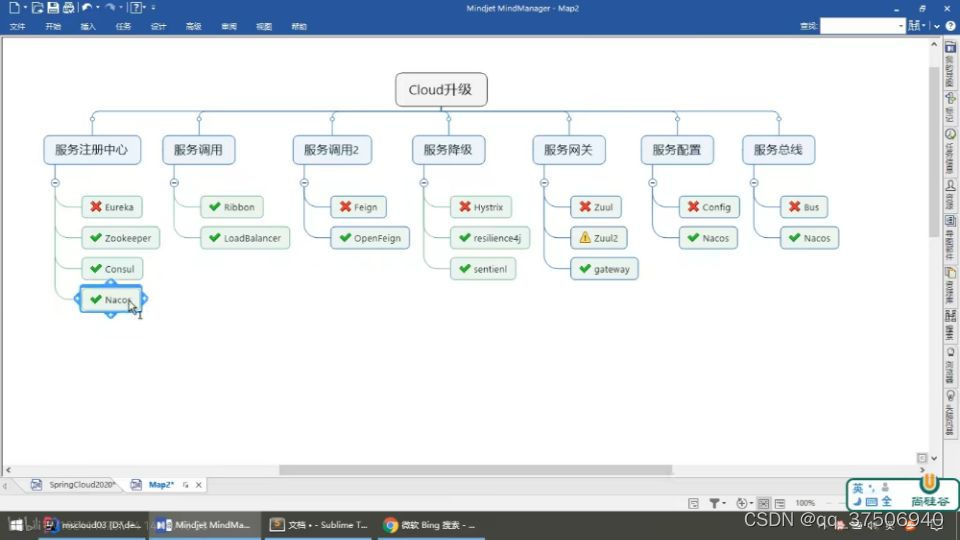This screenshot has height=540, width=960.
Task: Open the markers pane icon in right sidebar
Action: [950, 98]
